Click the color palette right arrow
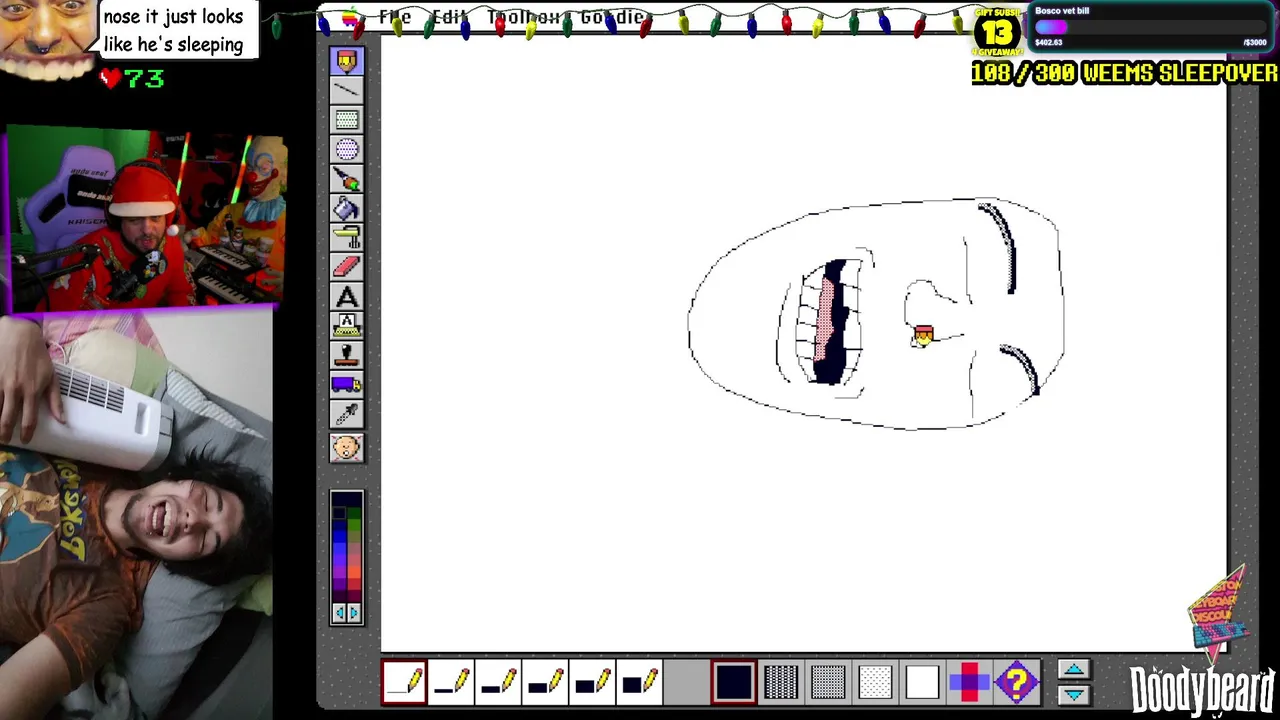This screenshot has height=720, width=1280. tap(355, 613)
